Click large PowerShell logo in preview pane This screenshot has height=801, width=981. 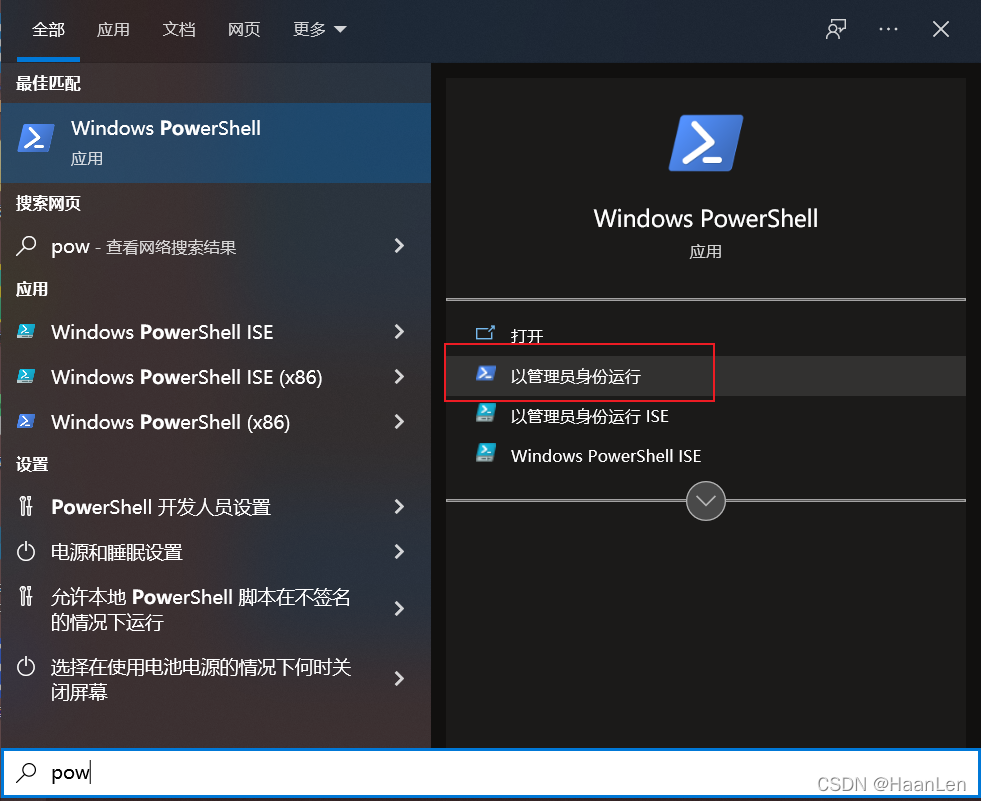(706, 143)
